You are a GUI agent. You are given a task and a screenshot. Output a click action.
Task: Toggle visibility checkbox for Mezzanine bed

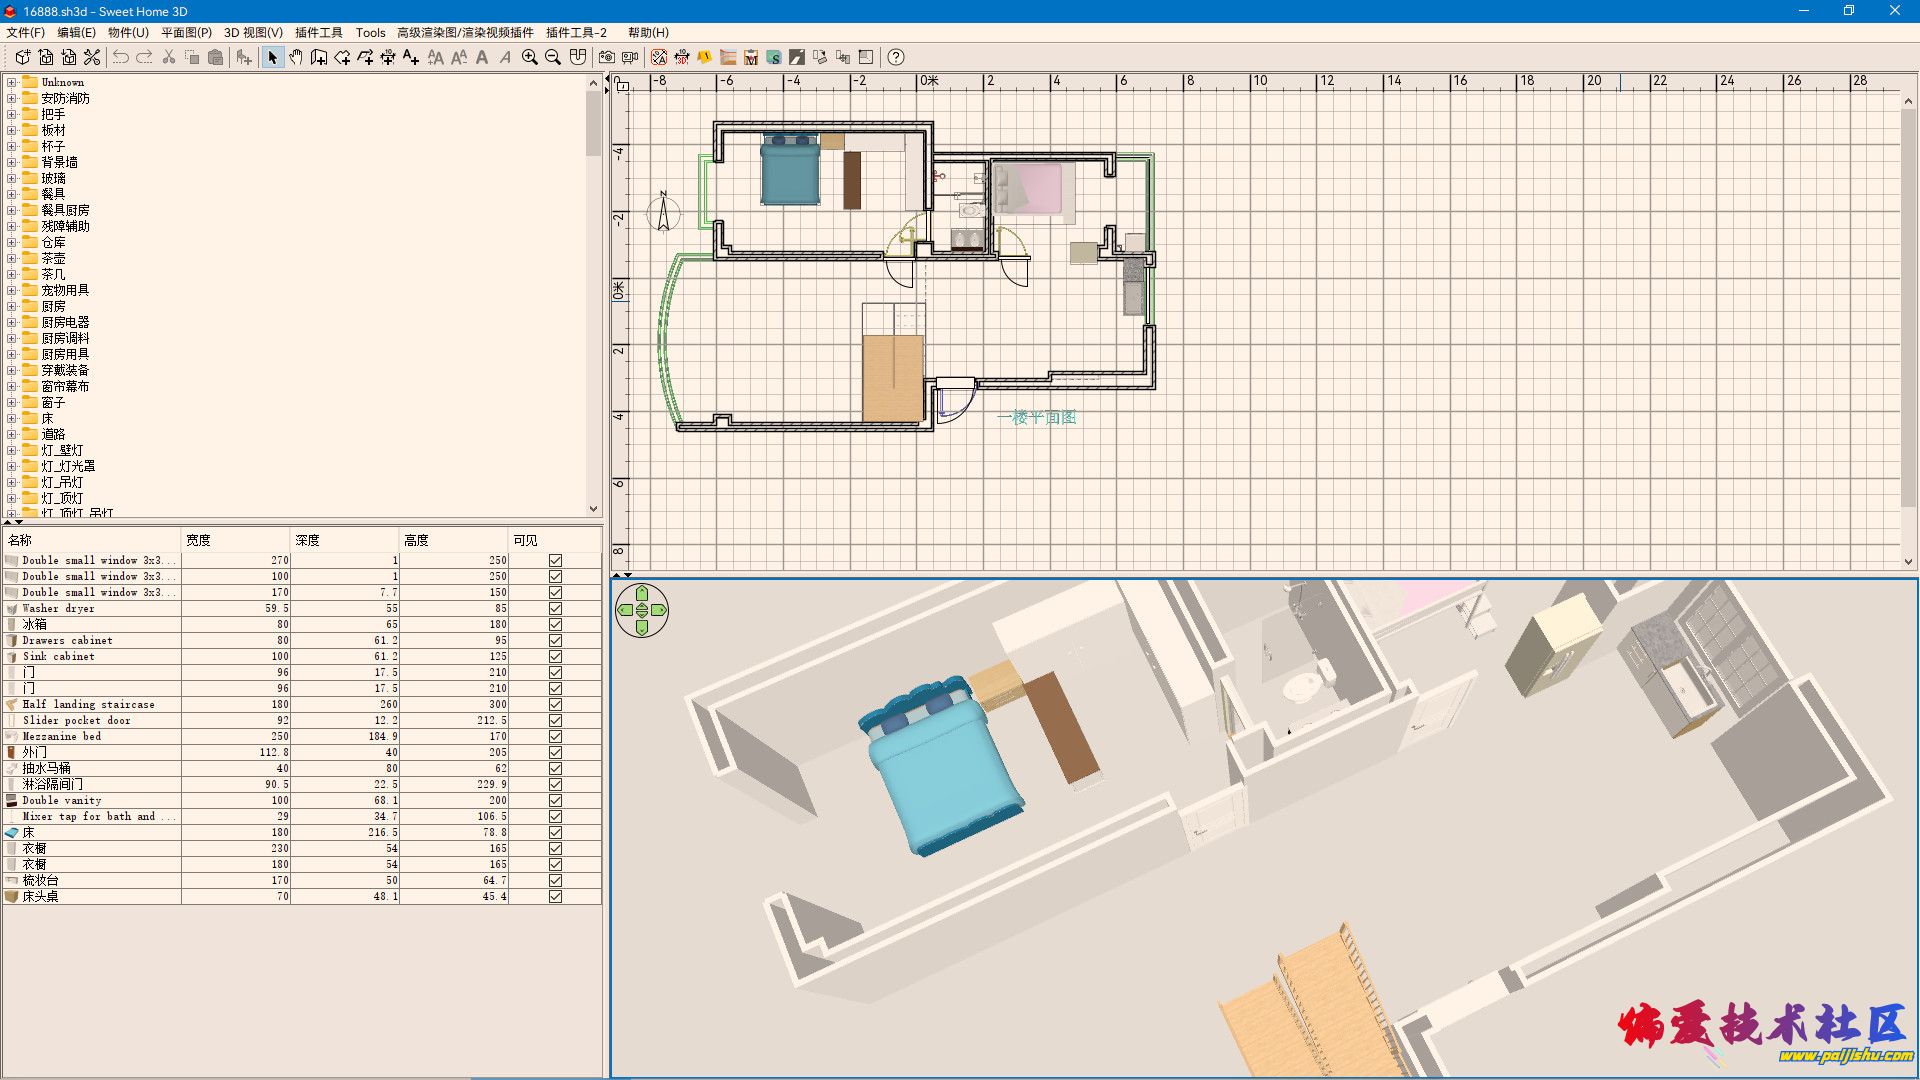click(x=555, y=736)
